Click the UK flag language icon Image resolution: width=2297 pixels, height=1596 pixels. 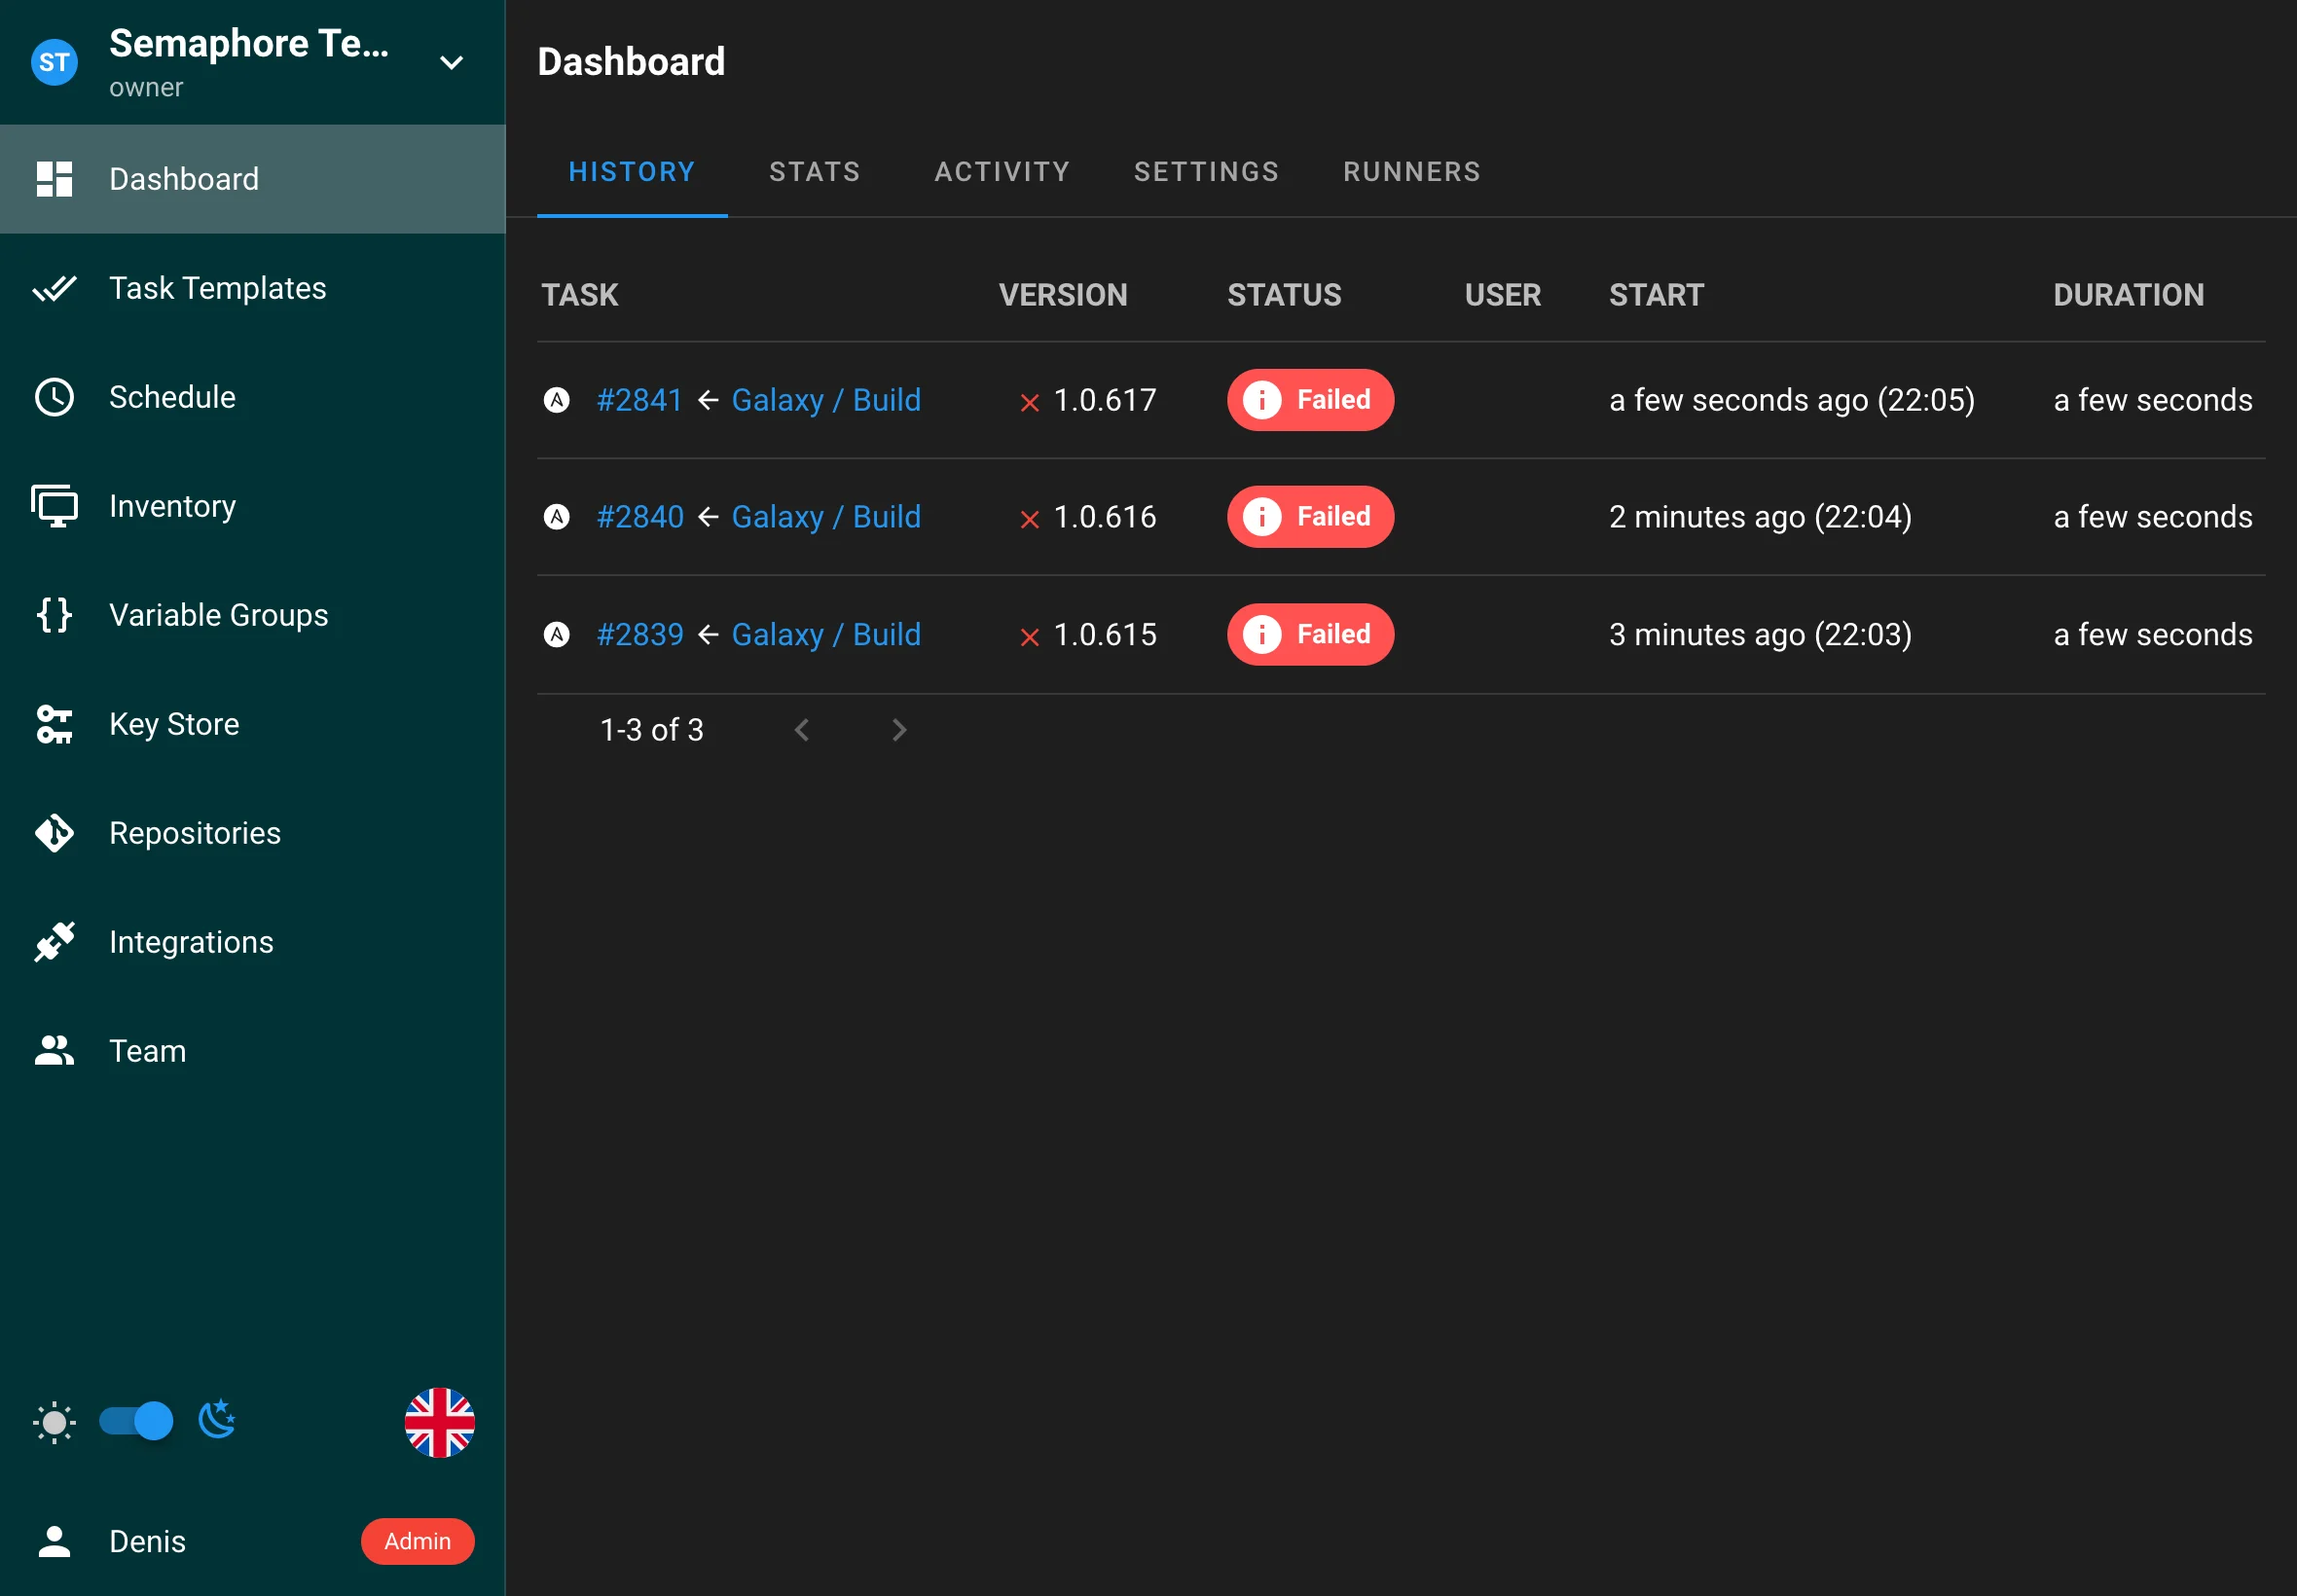pos(439,1422)
